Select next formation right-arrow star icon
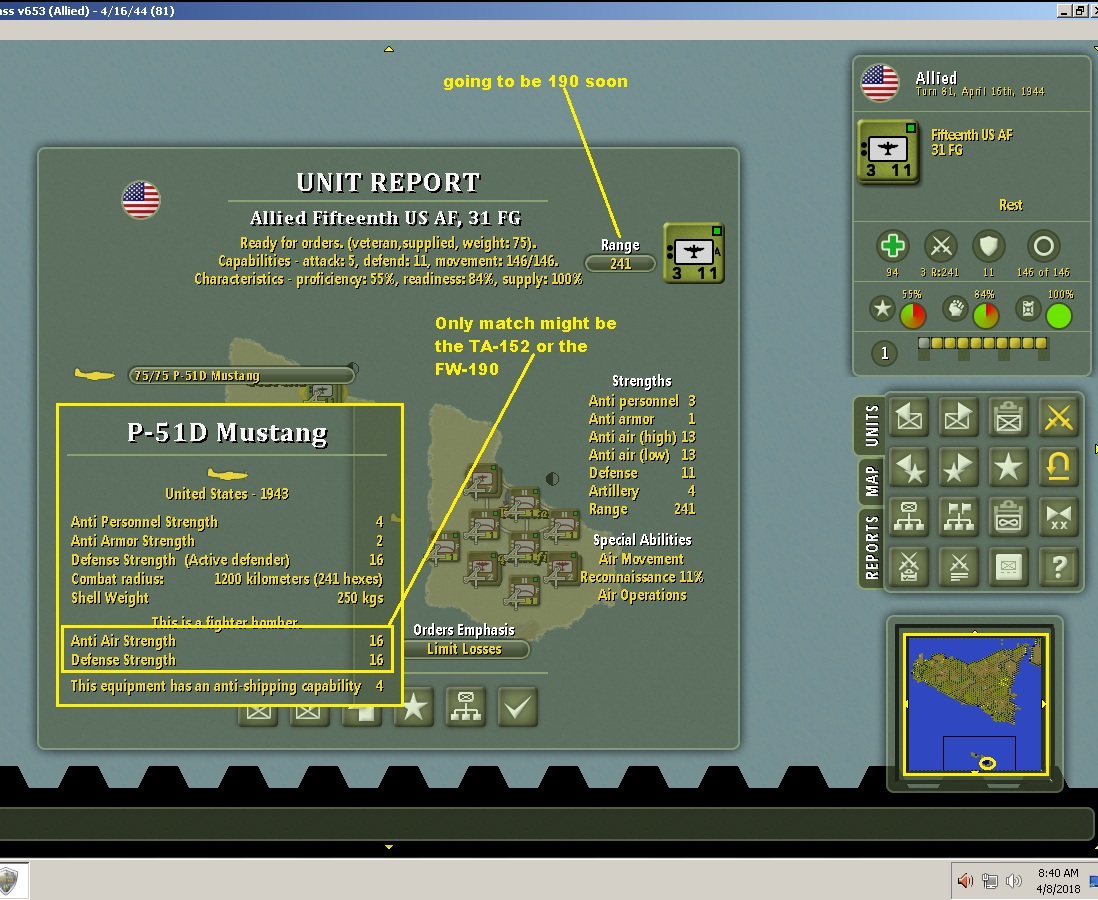 [959, 466]
